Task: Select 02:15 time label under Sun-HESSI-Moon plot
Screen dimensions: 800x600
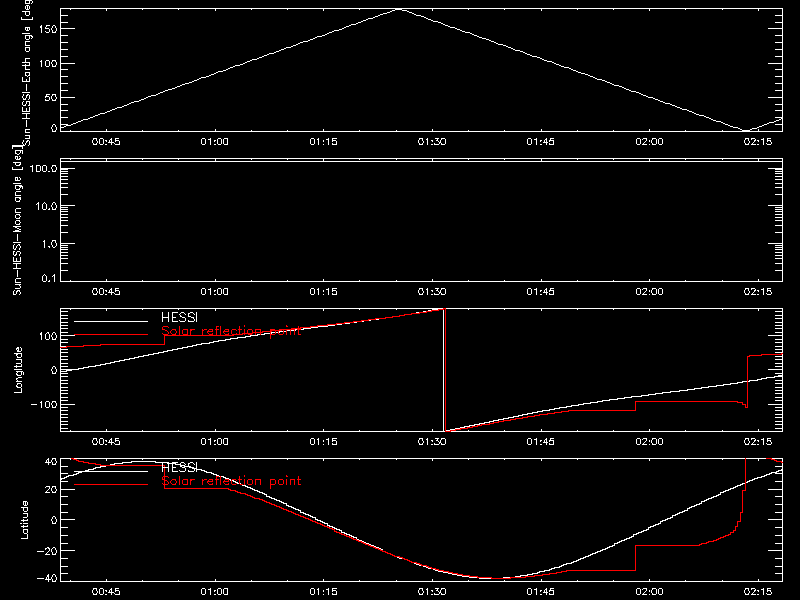Action: pyautogui.click(x=758, y=291)
